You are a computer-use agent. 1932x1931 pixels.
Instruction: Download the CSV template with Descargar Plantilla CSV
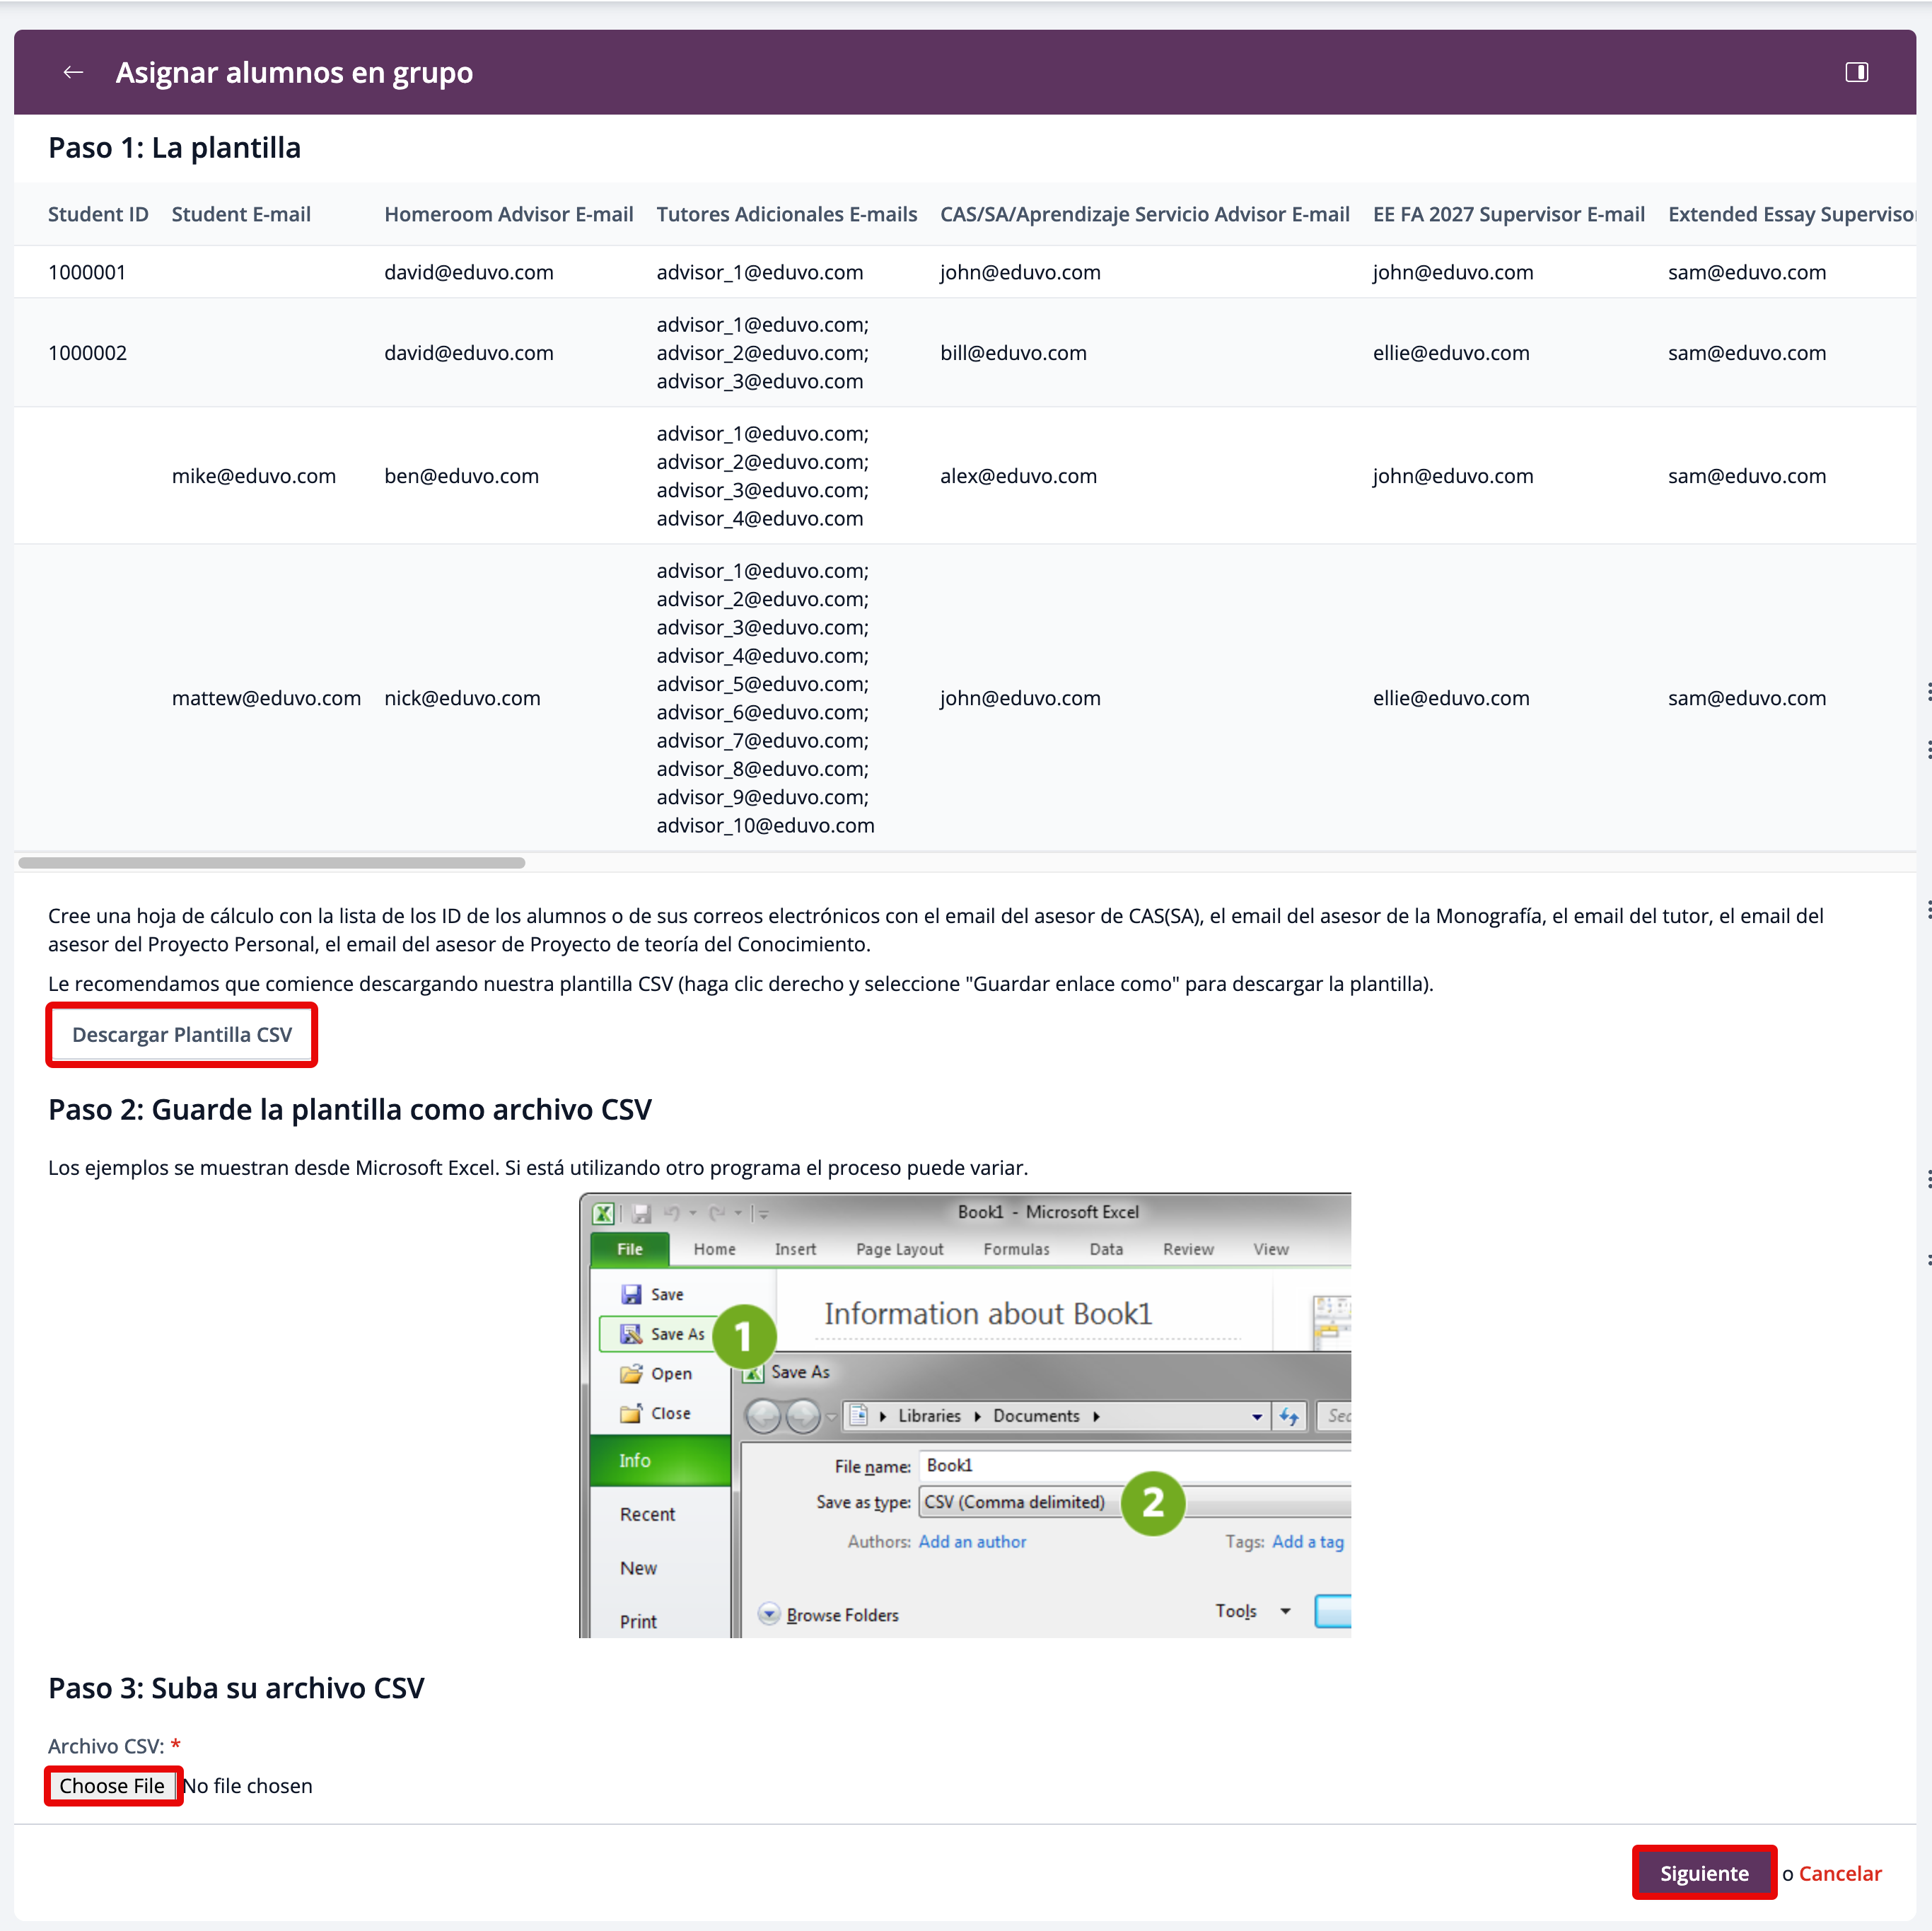tap(182, 1034)
